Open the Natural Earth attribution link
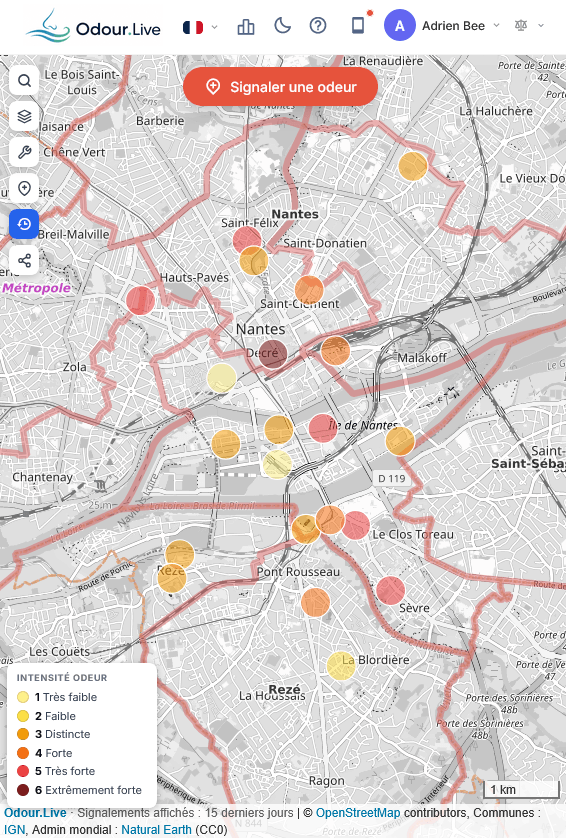 click(156, 830)
